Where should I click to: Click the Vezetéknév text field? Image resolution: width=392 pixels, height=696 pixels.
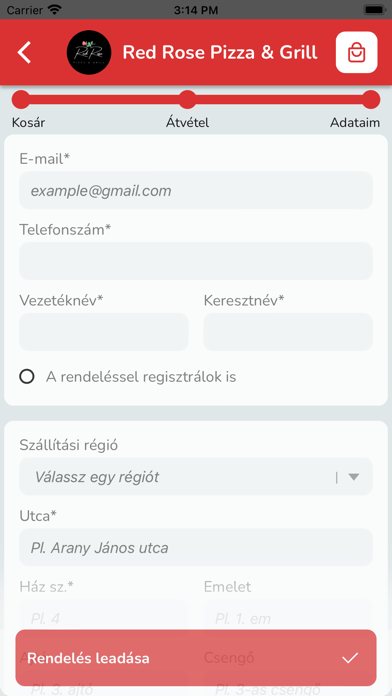point(103,332)
